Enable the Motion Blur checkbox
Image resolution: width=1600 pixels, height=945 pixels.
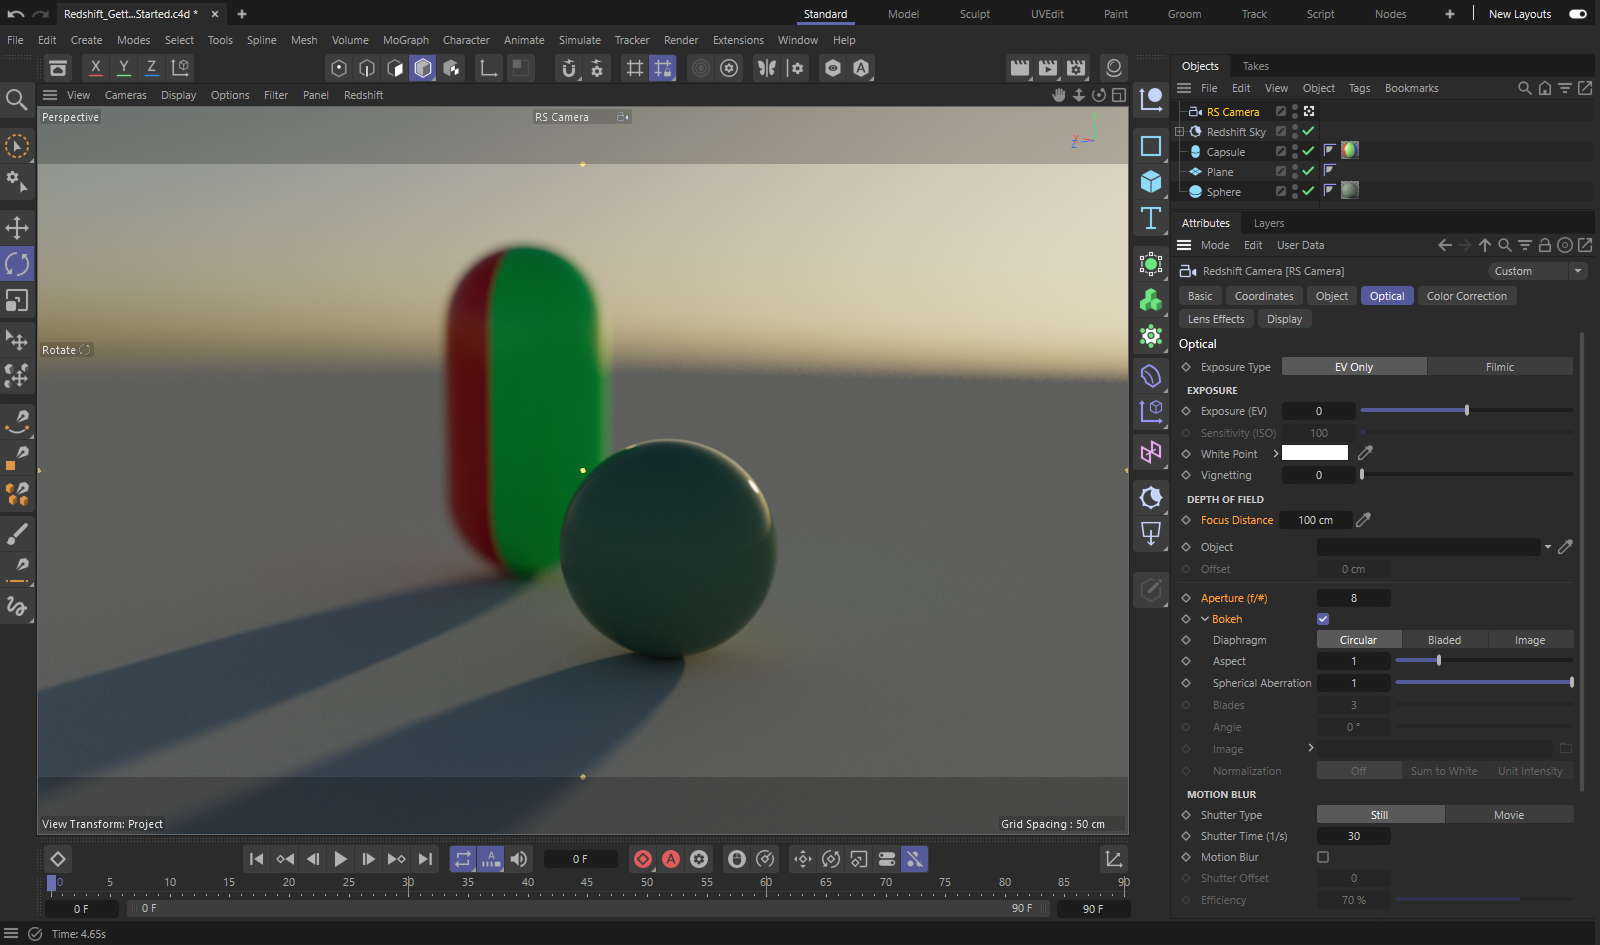[x=1323, y=857]
